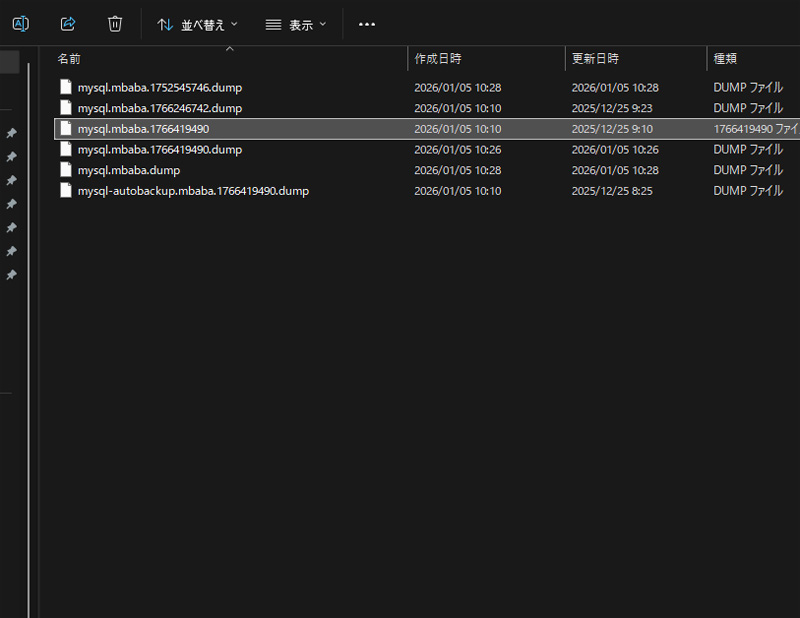This screenshot has height=618, width=800.
Task: Click the 名前 column header
Action: [x=69, y=59]
